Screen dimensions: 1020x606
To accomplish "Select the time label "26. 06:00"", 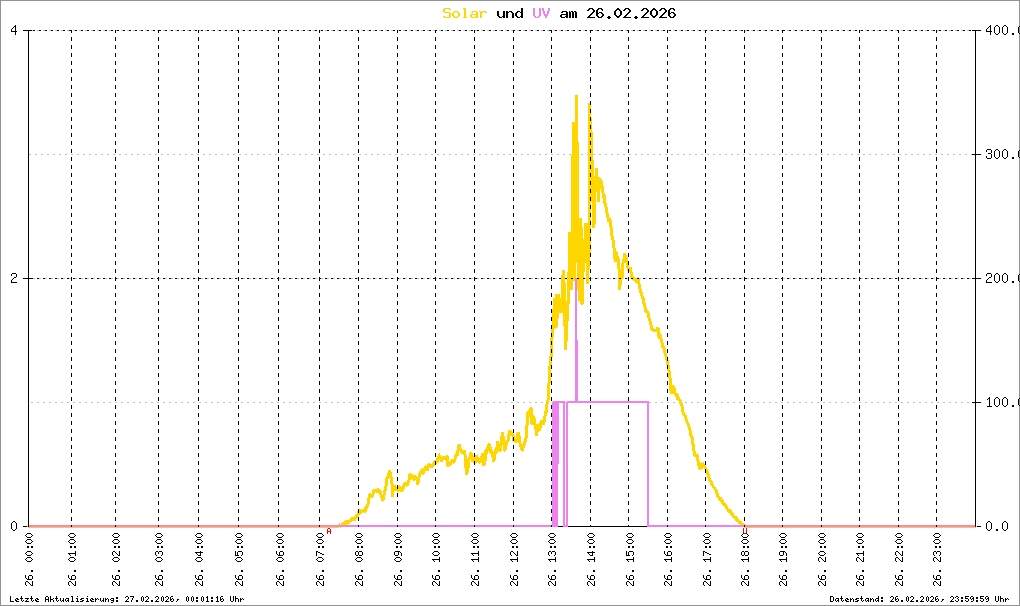I will 280,560.
